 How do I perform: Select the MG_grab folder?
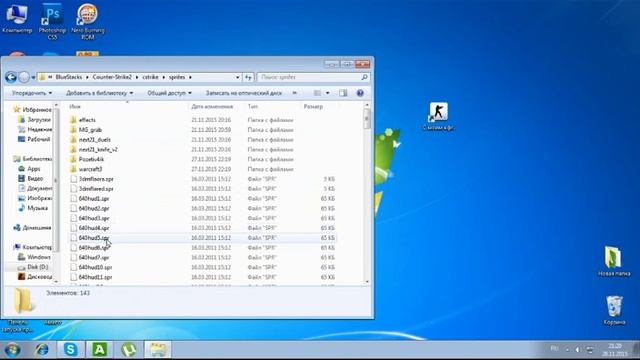(x=90, y=130)
